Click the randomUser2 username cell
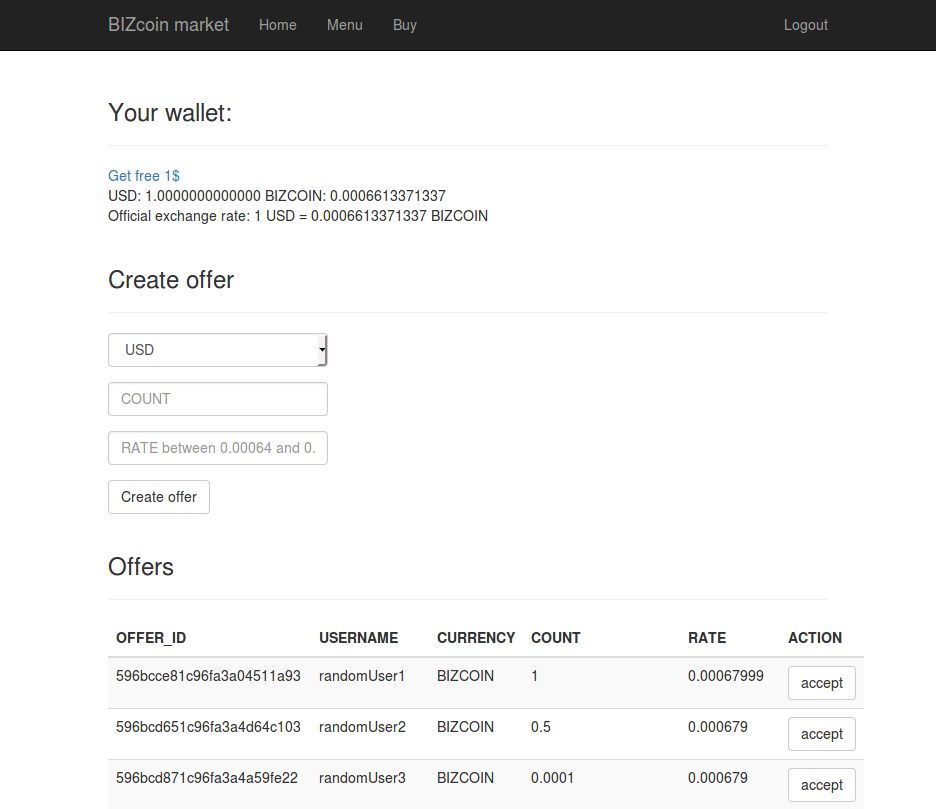Viewport: 936px width, 809px height. (362, 727)
